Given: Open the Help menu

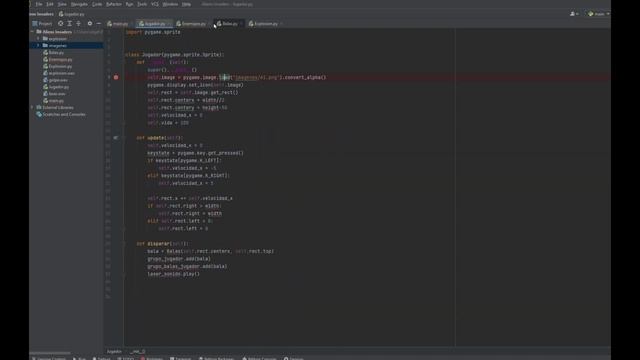Looking at the screenshot, I should [x=187, y=4].
